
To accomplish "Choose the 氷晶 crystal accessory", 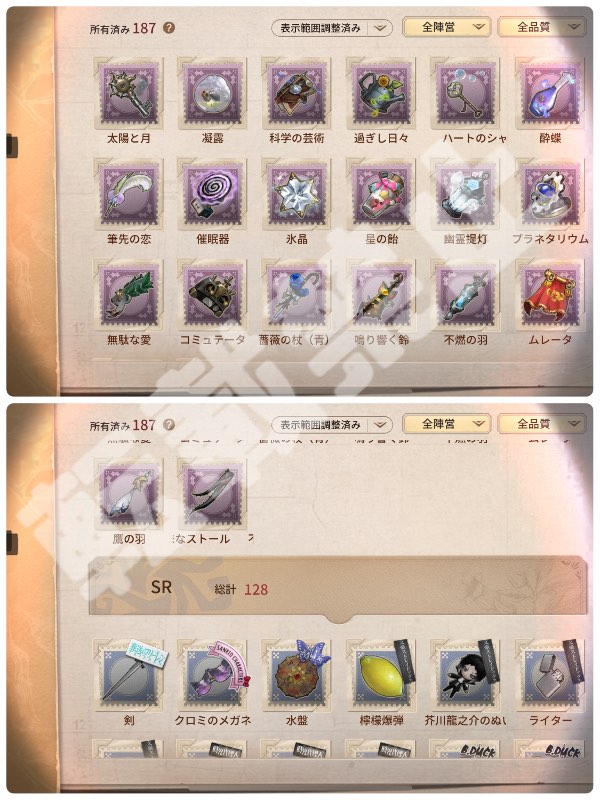I will point(296,194).
